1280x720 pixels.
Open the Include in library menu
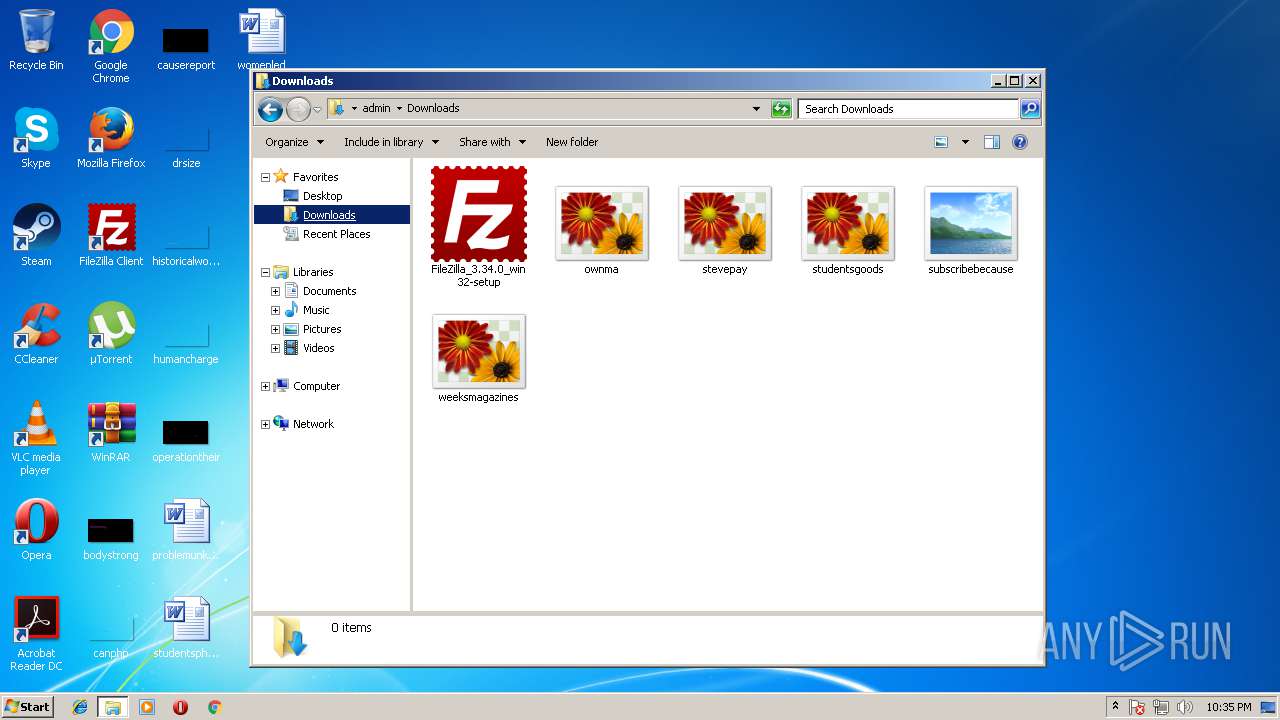coord(391,142)
